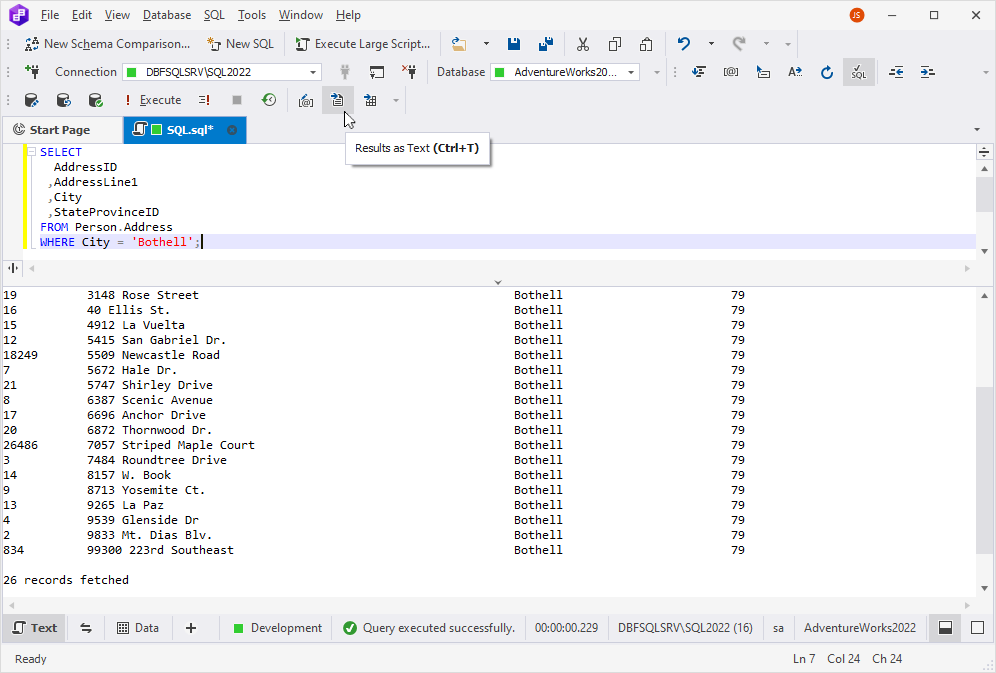Viewport: 996px width, 673px height.
Task: Click the New Connection plug icon
Action: tap(32, 72)
